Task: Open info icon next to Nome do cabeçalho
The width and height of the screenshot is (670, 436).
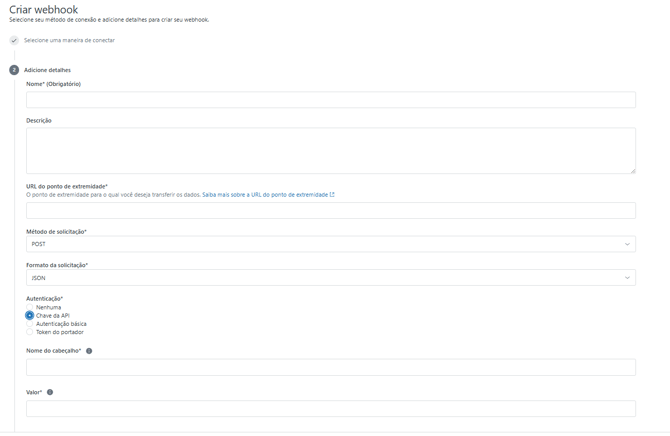Action: tap(89, 351)
